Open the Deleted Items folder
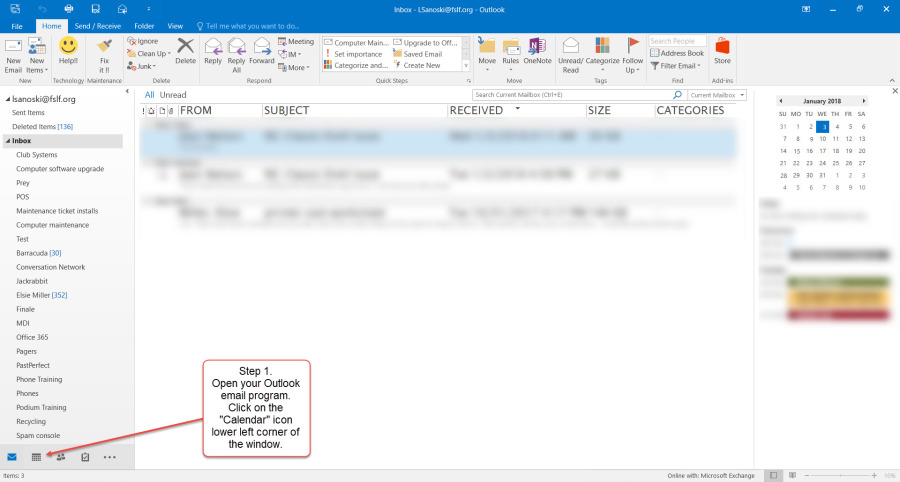Screen dimensions: 900x482 click(x=42, y=126)
